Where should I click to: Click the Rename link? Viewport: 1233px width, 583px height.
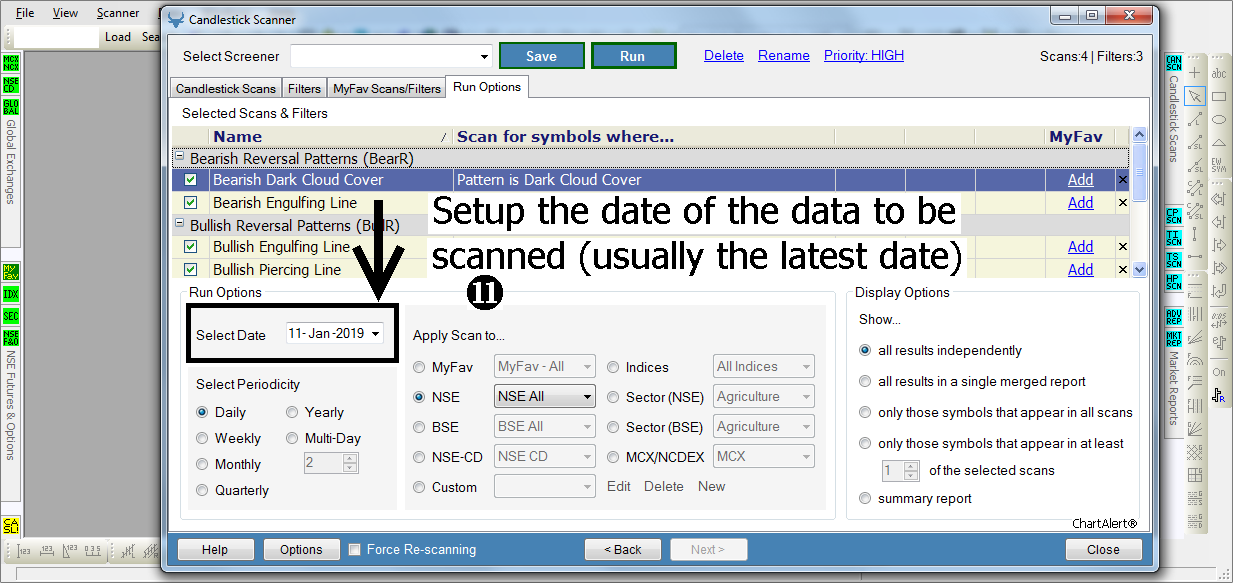(x=784, y=56)
